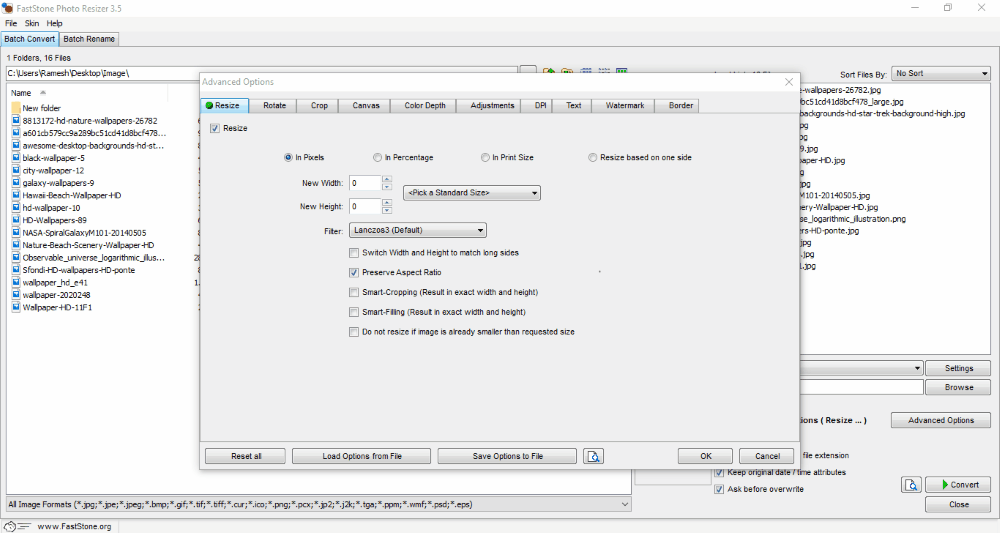Screen dimensions: 1000x533
Task: Select the In Percentage radio button
Action: coord(378,157)
